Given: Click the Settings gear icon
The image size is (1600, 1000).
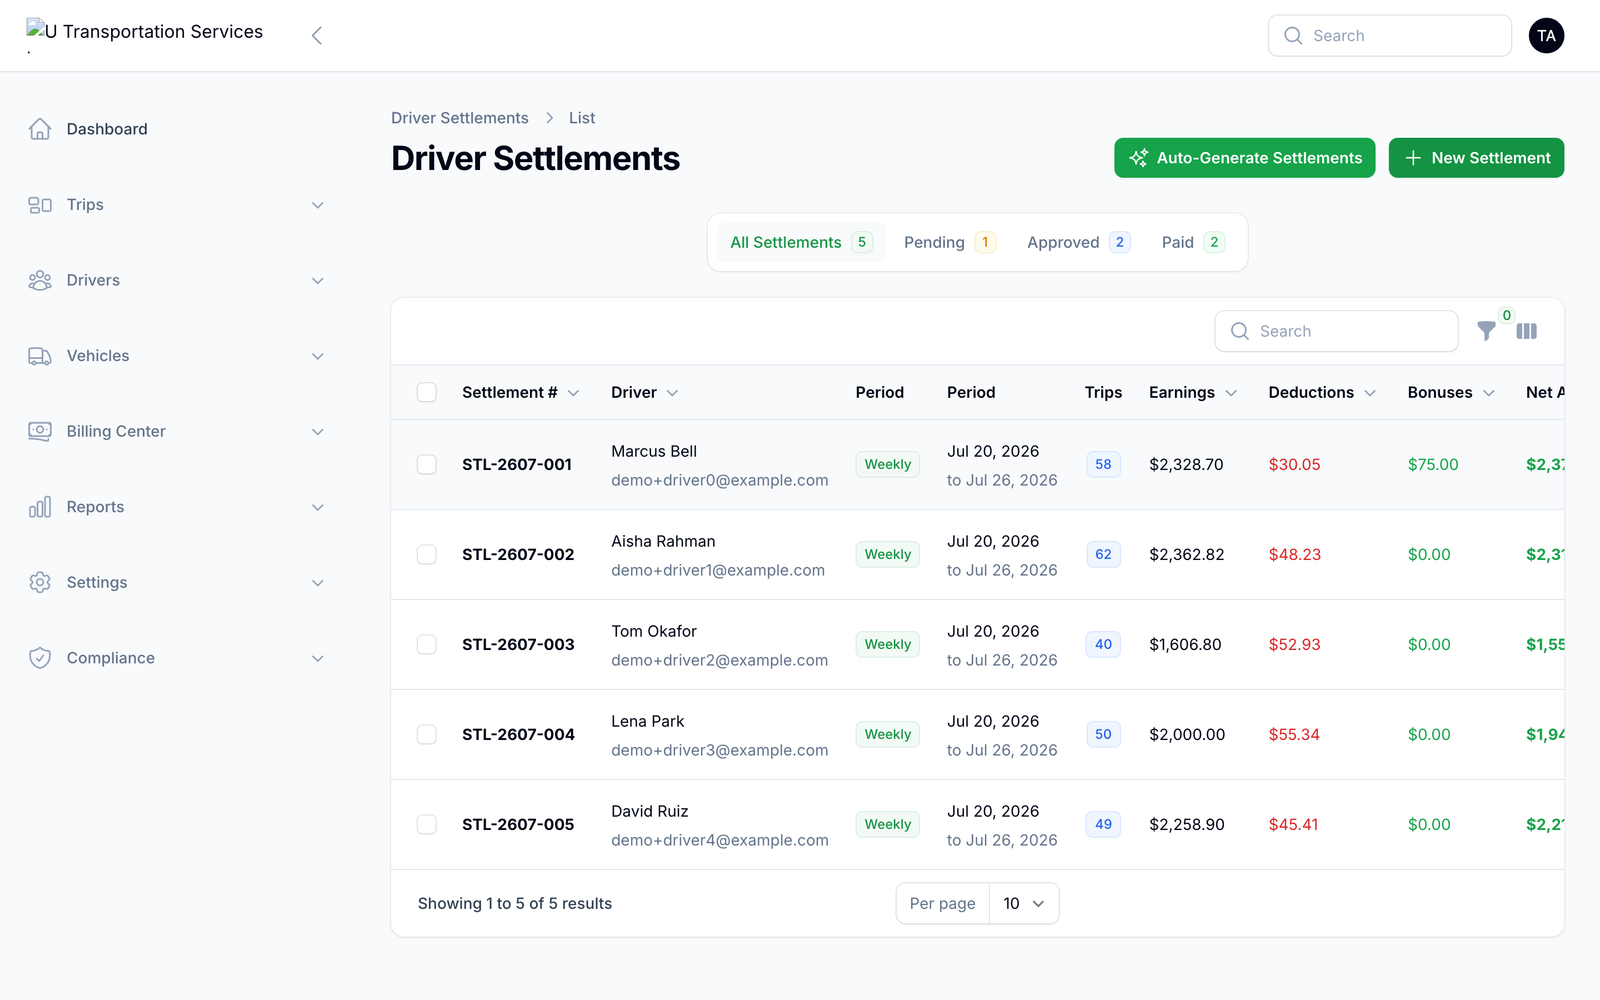Looking at the screenshot, I should pyautogui.click(x=40, y=582).
